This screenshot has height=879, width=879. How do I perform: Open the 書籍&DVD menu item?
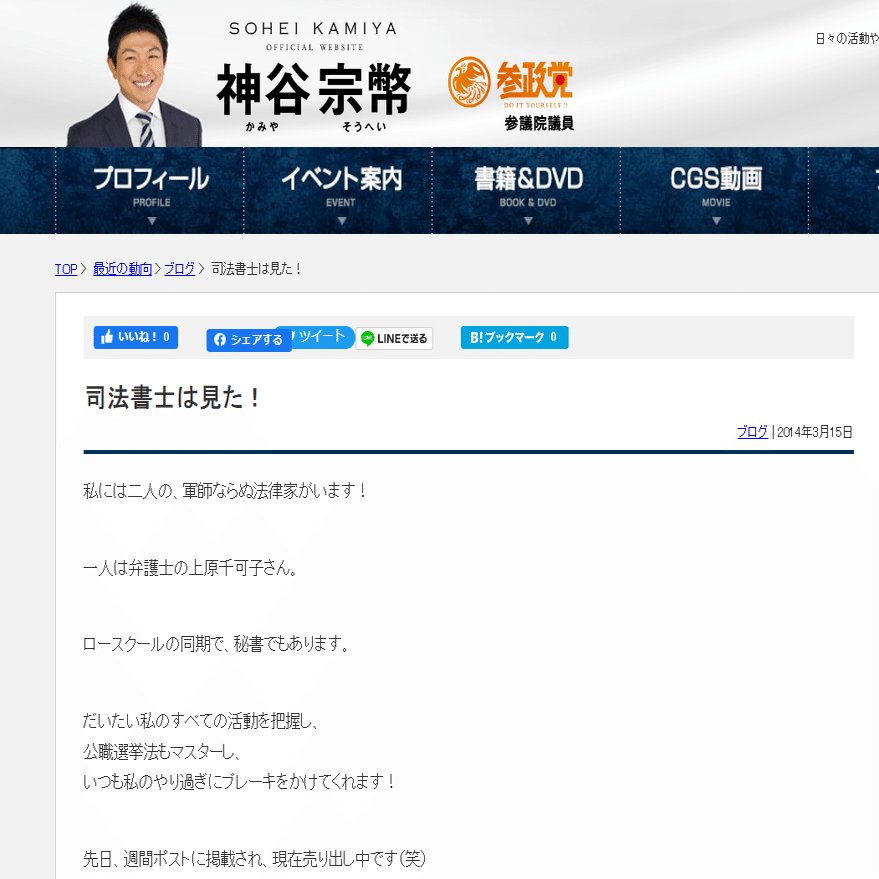point(526,191)
